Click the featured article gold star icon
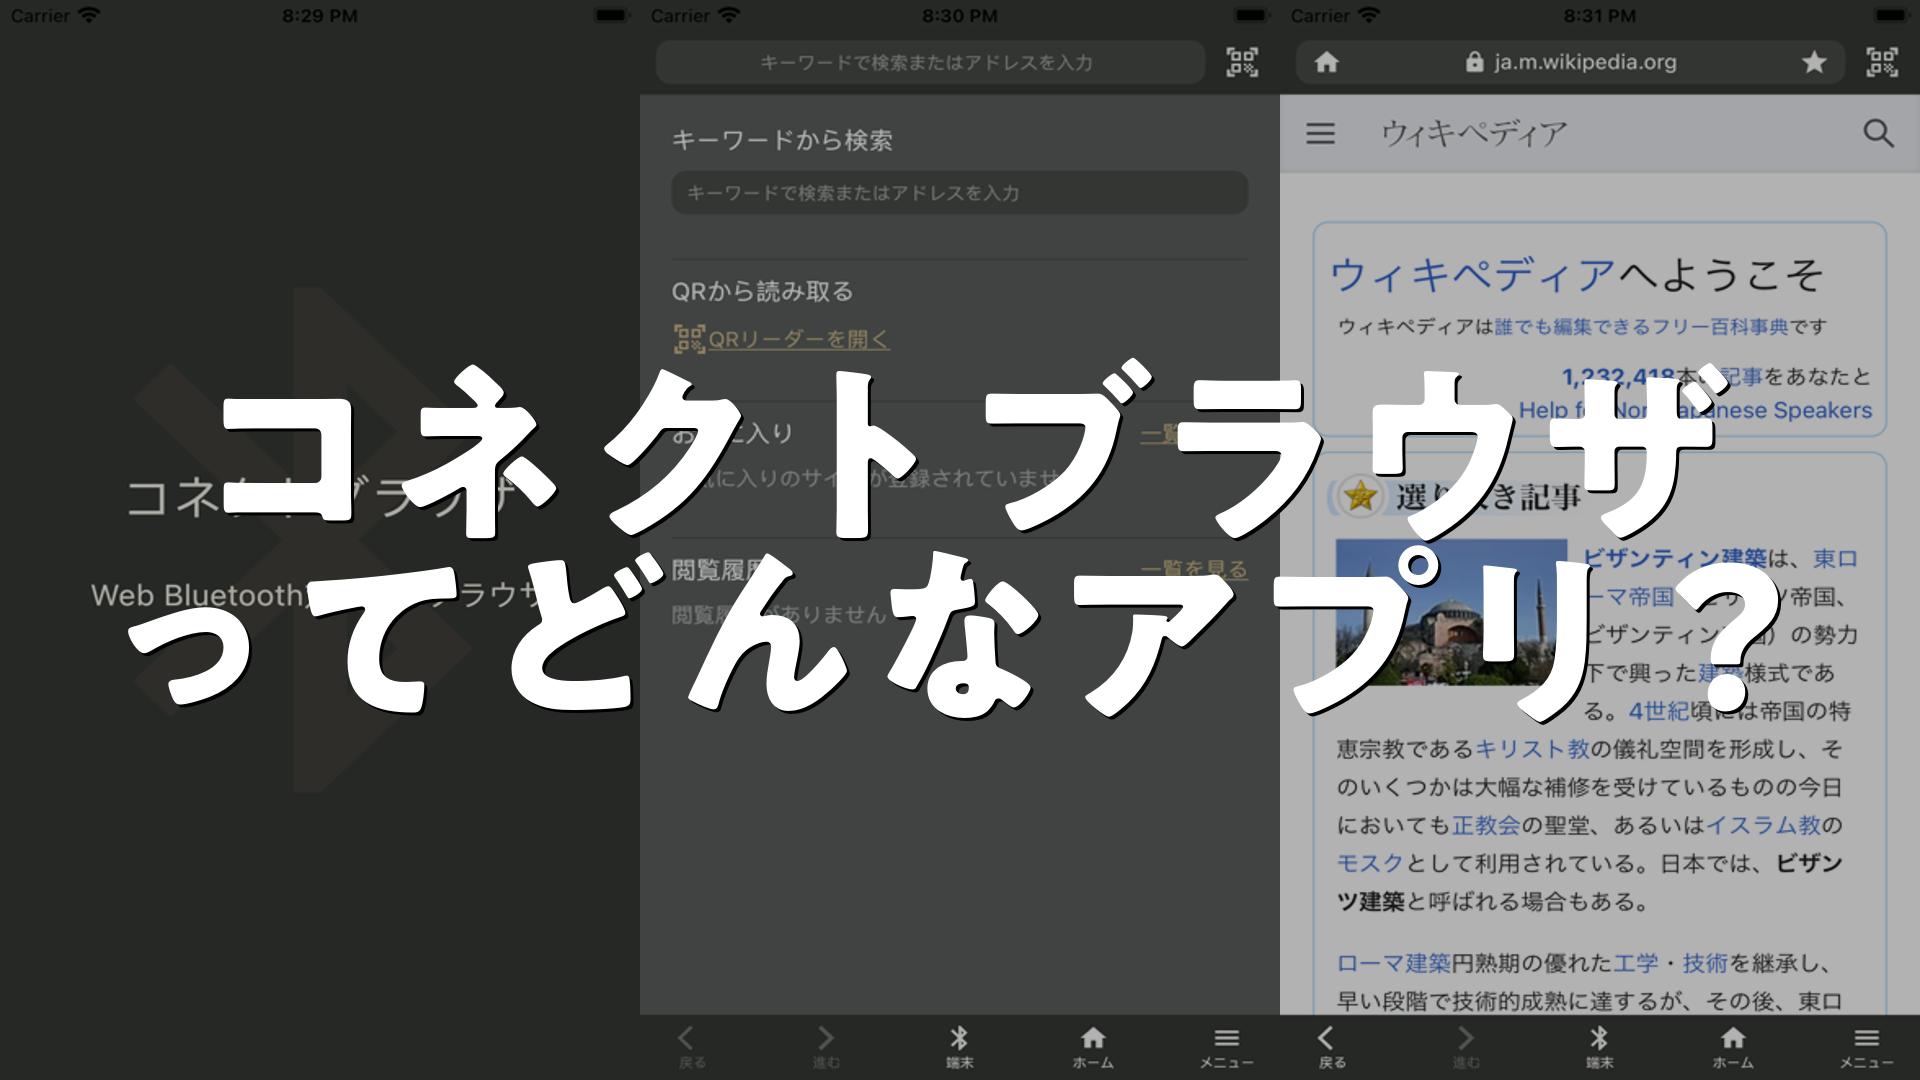 coord(1360,495)
